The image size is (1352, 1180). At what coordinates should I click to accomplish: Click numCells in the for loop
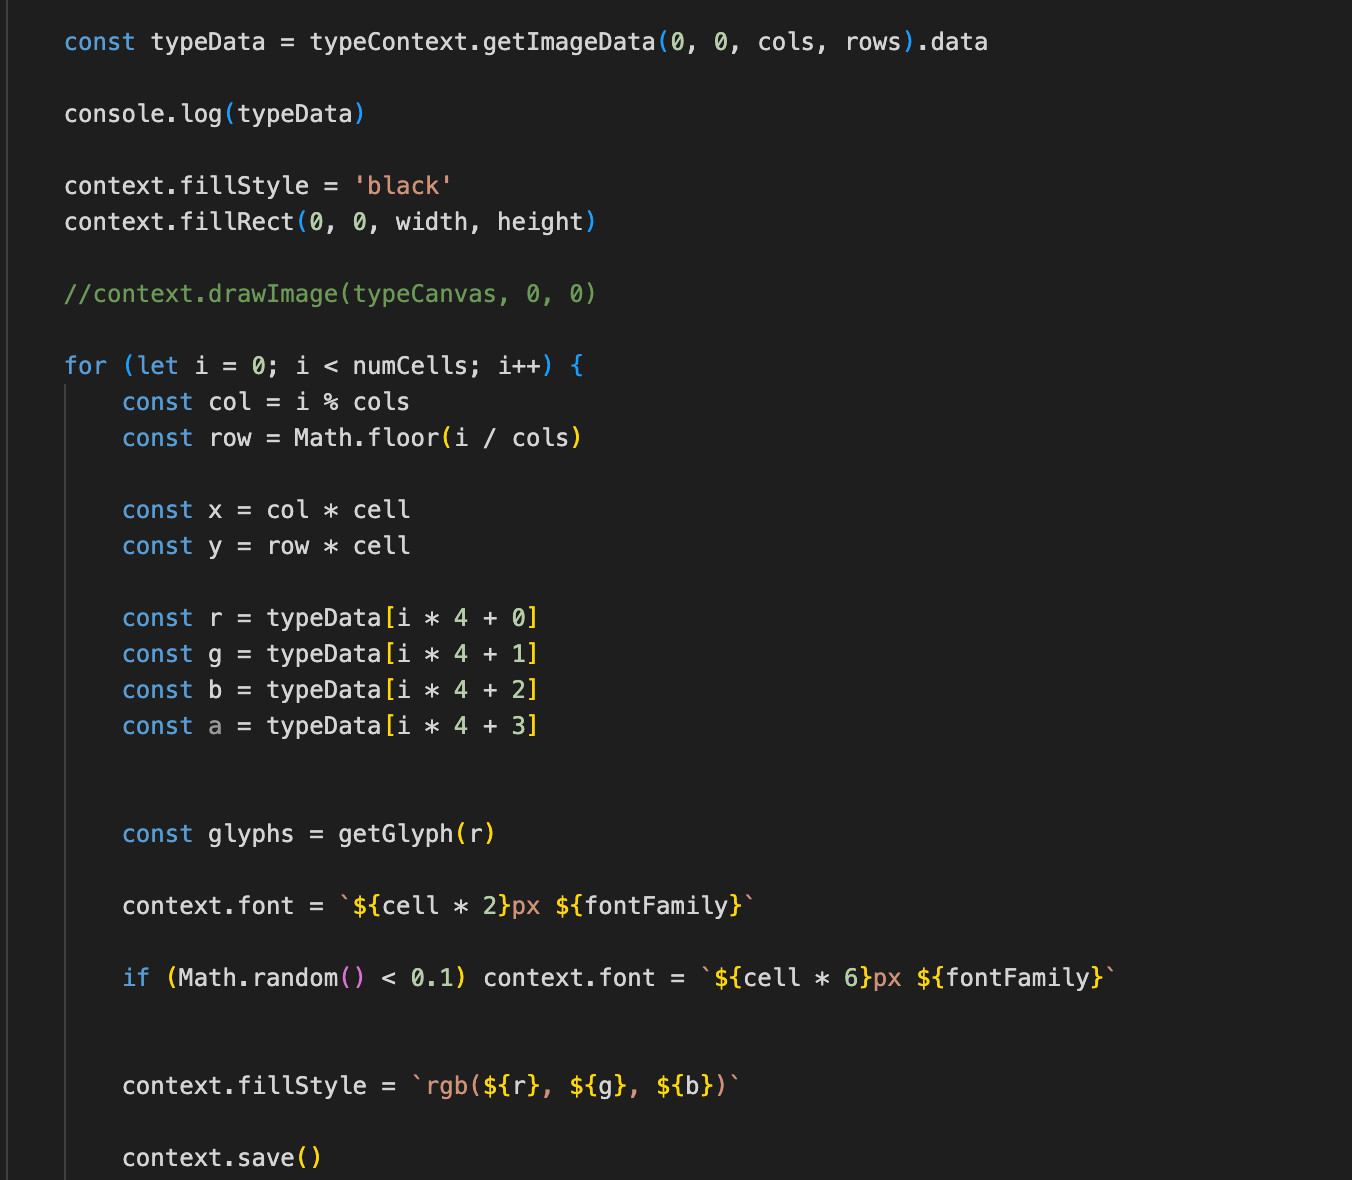pyautogui.click(x=410, y=366)
